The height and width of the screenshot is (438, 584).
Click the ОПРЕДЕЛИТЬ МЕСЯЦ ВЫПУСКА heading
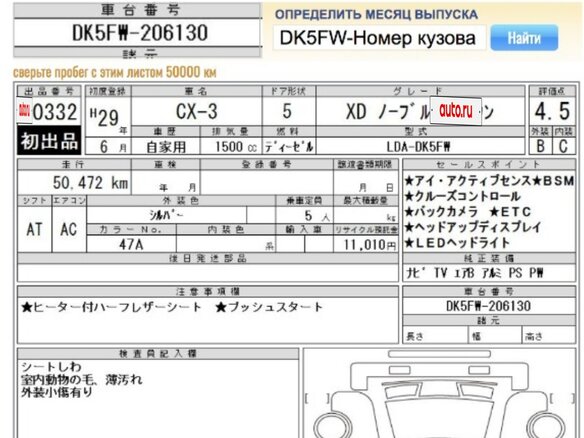(x=376, y=15)
